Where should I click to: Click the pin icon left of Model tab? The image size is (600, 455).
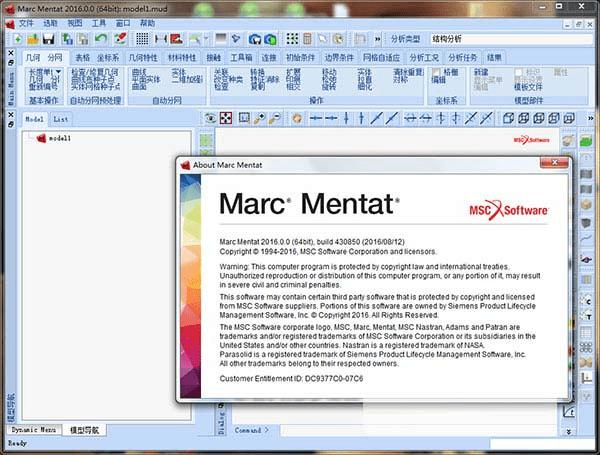[11, 124]
